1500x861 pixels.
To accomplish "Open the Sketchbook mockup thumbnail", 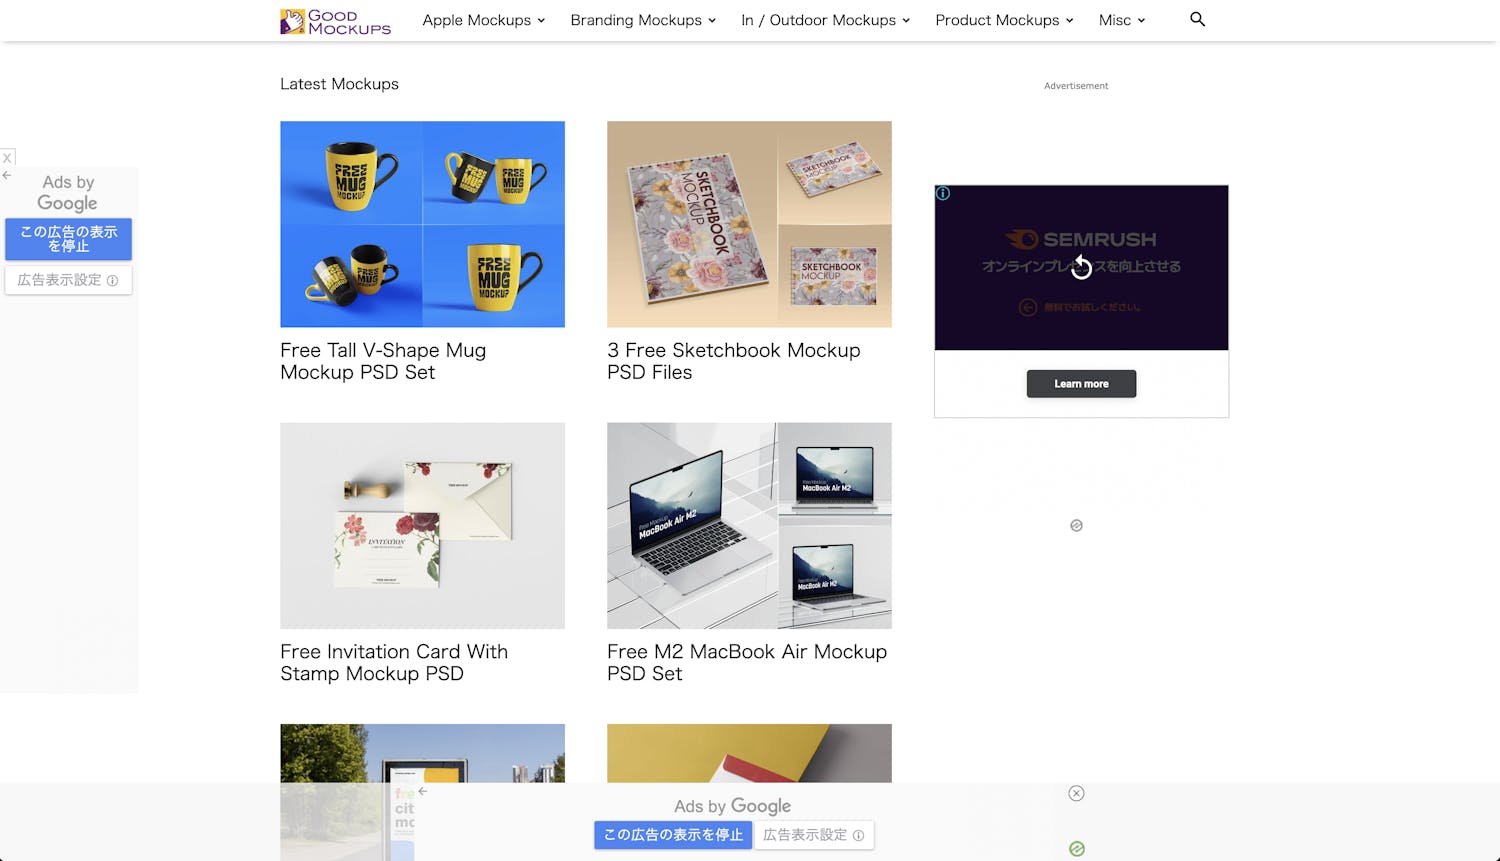I will point(749,224).
